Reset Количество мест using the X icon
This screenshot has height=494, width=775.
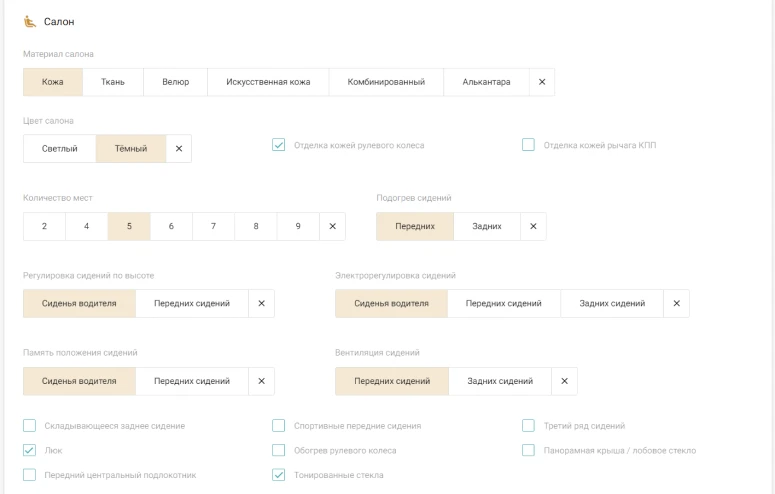click(x=332, y=226)
